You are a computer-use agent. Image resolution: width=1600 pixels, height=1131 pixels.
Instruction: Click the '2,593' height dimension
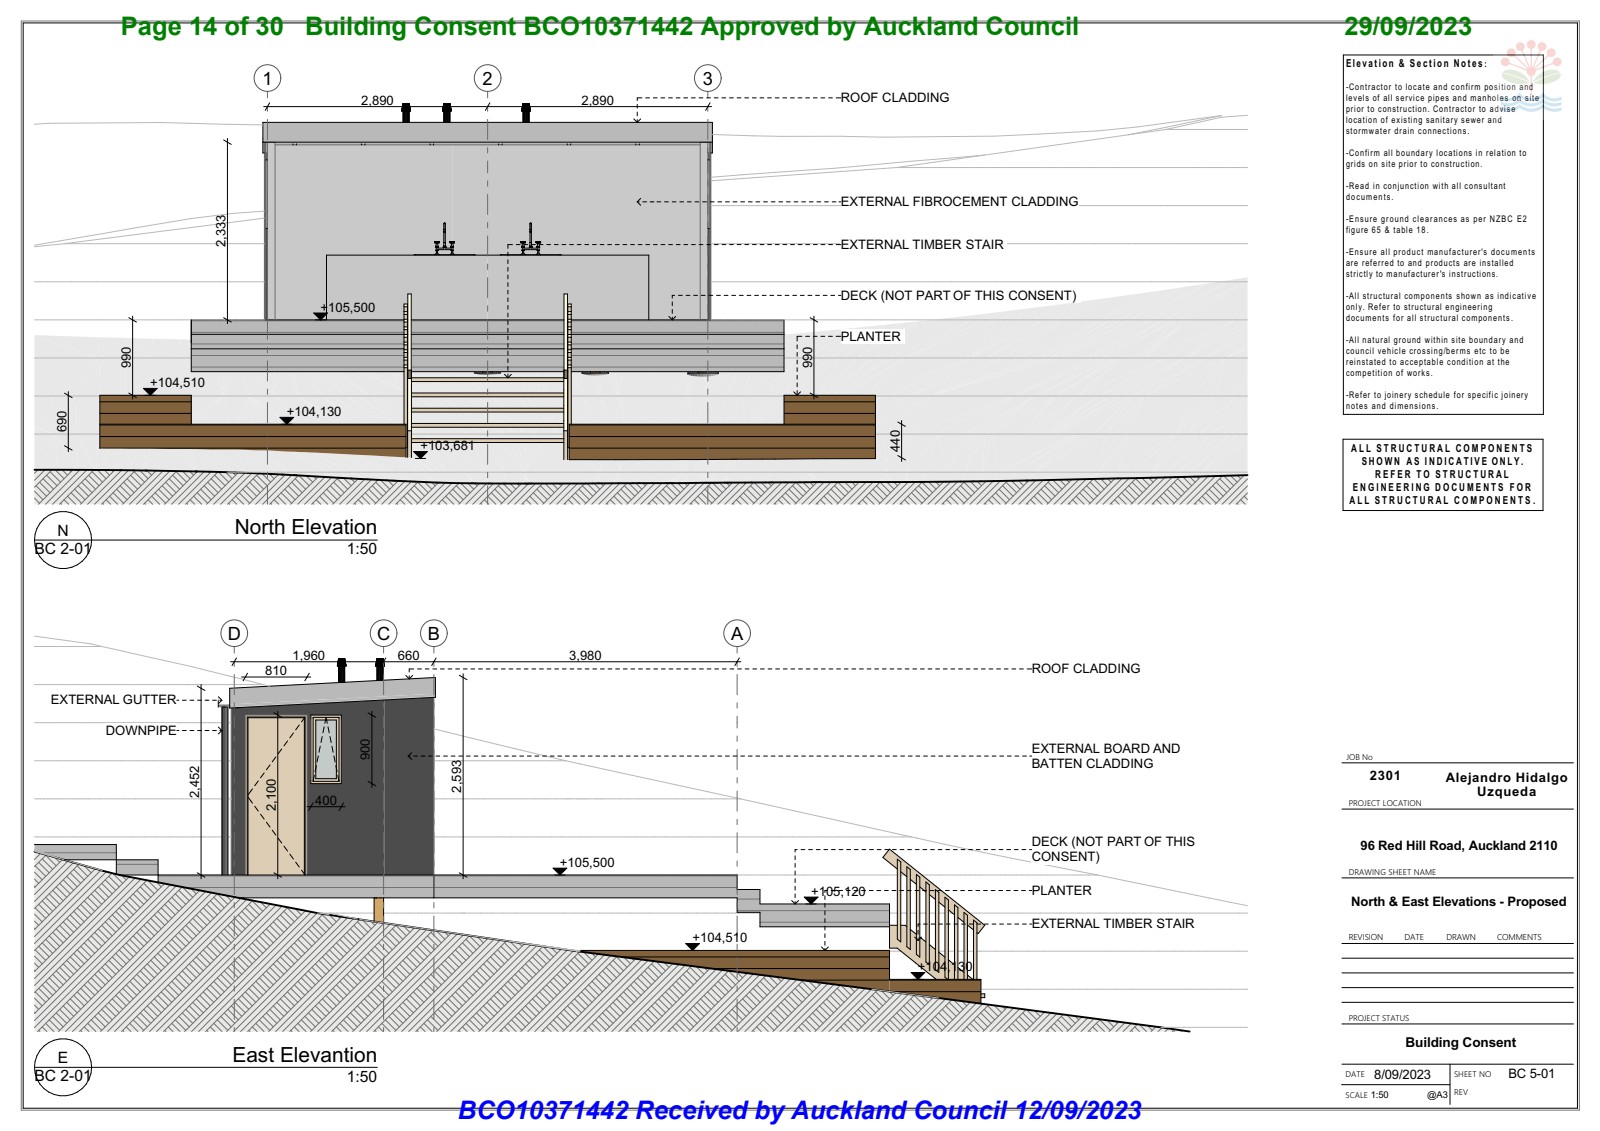[456, 777]
